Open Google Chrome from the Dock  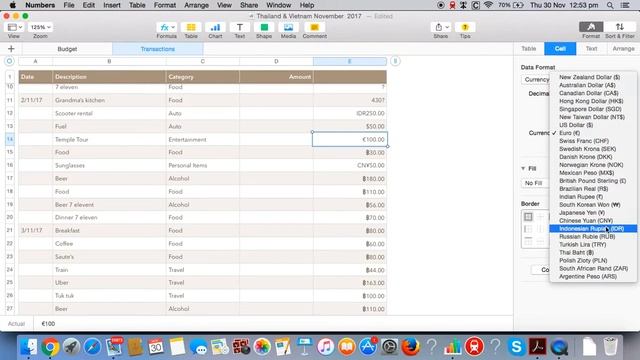(50, 347)
